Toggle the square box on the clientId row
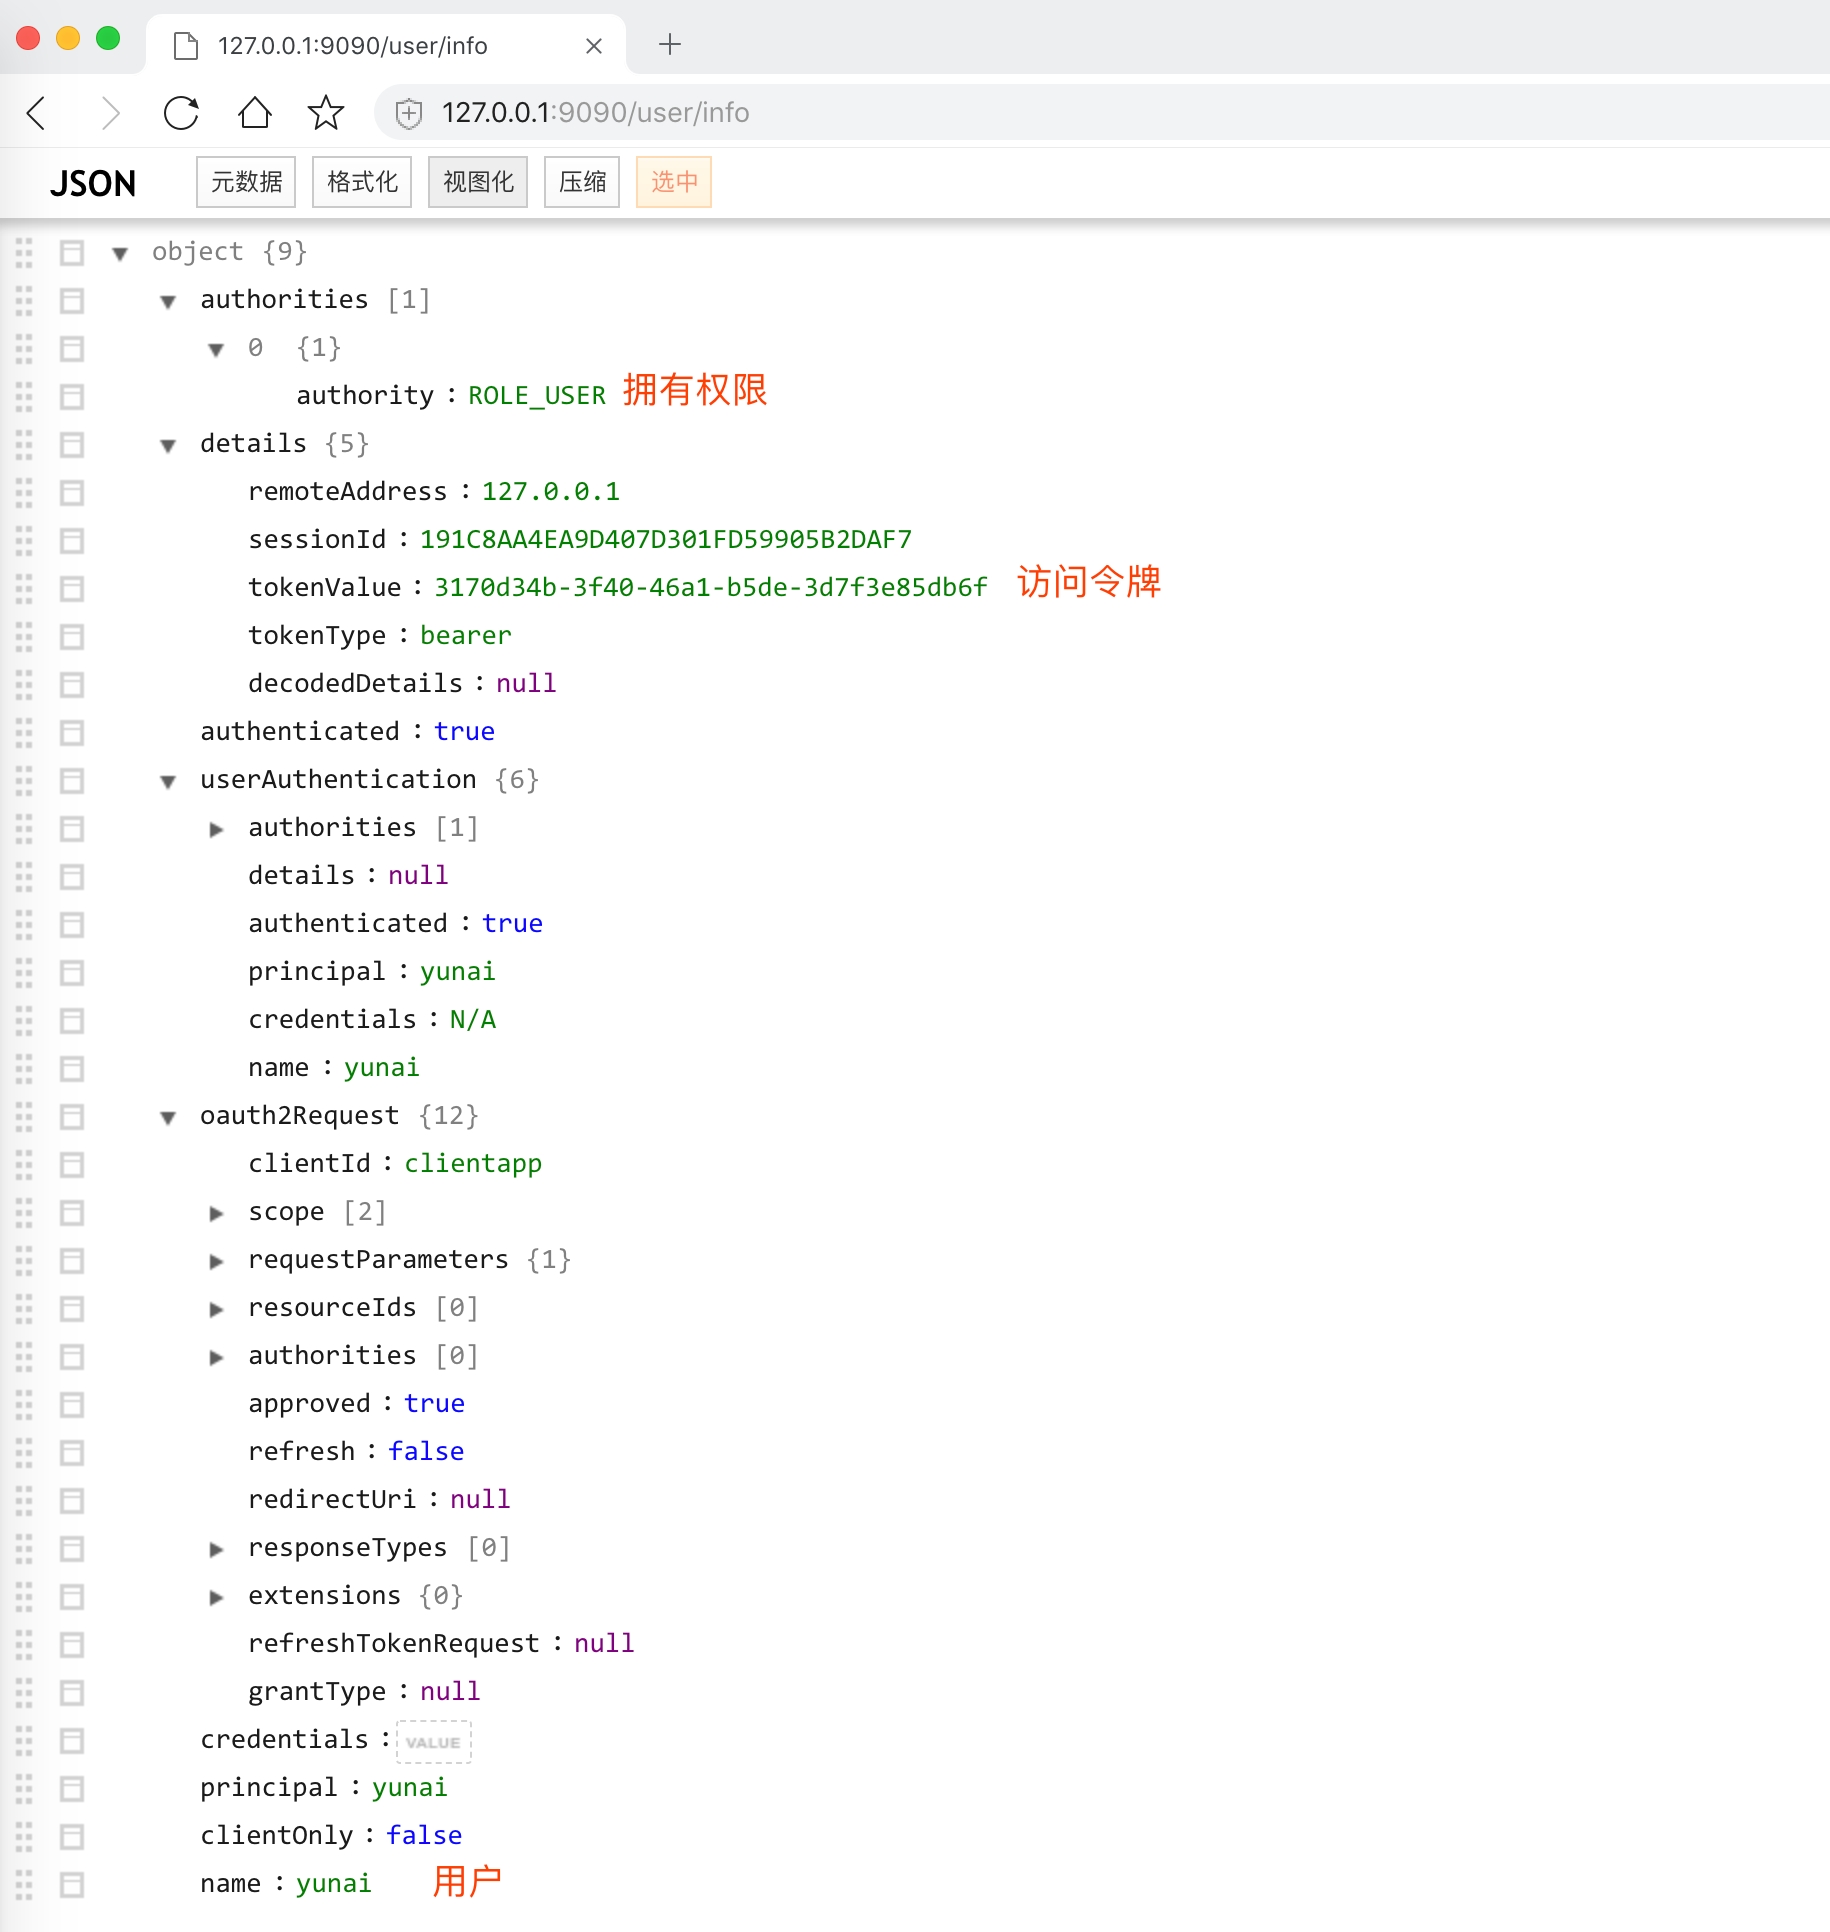This screenshot has height=1932, width=1830. (x=72, y=1165)
